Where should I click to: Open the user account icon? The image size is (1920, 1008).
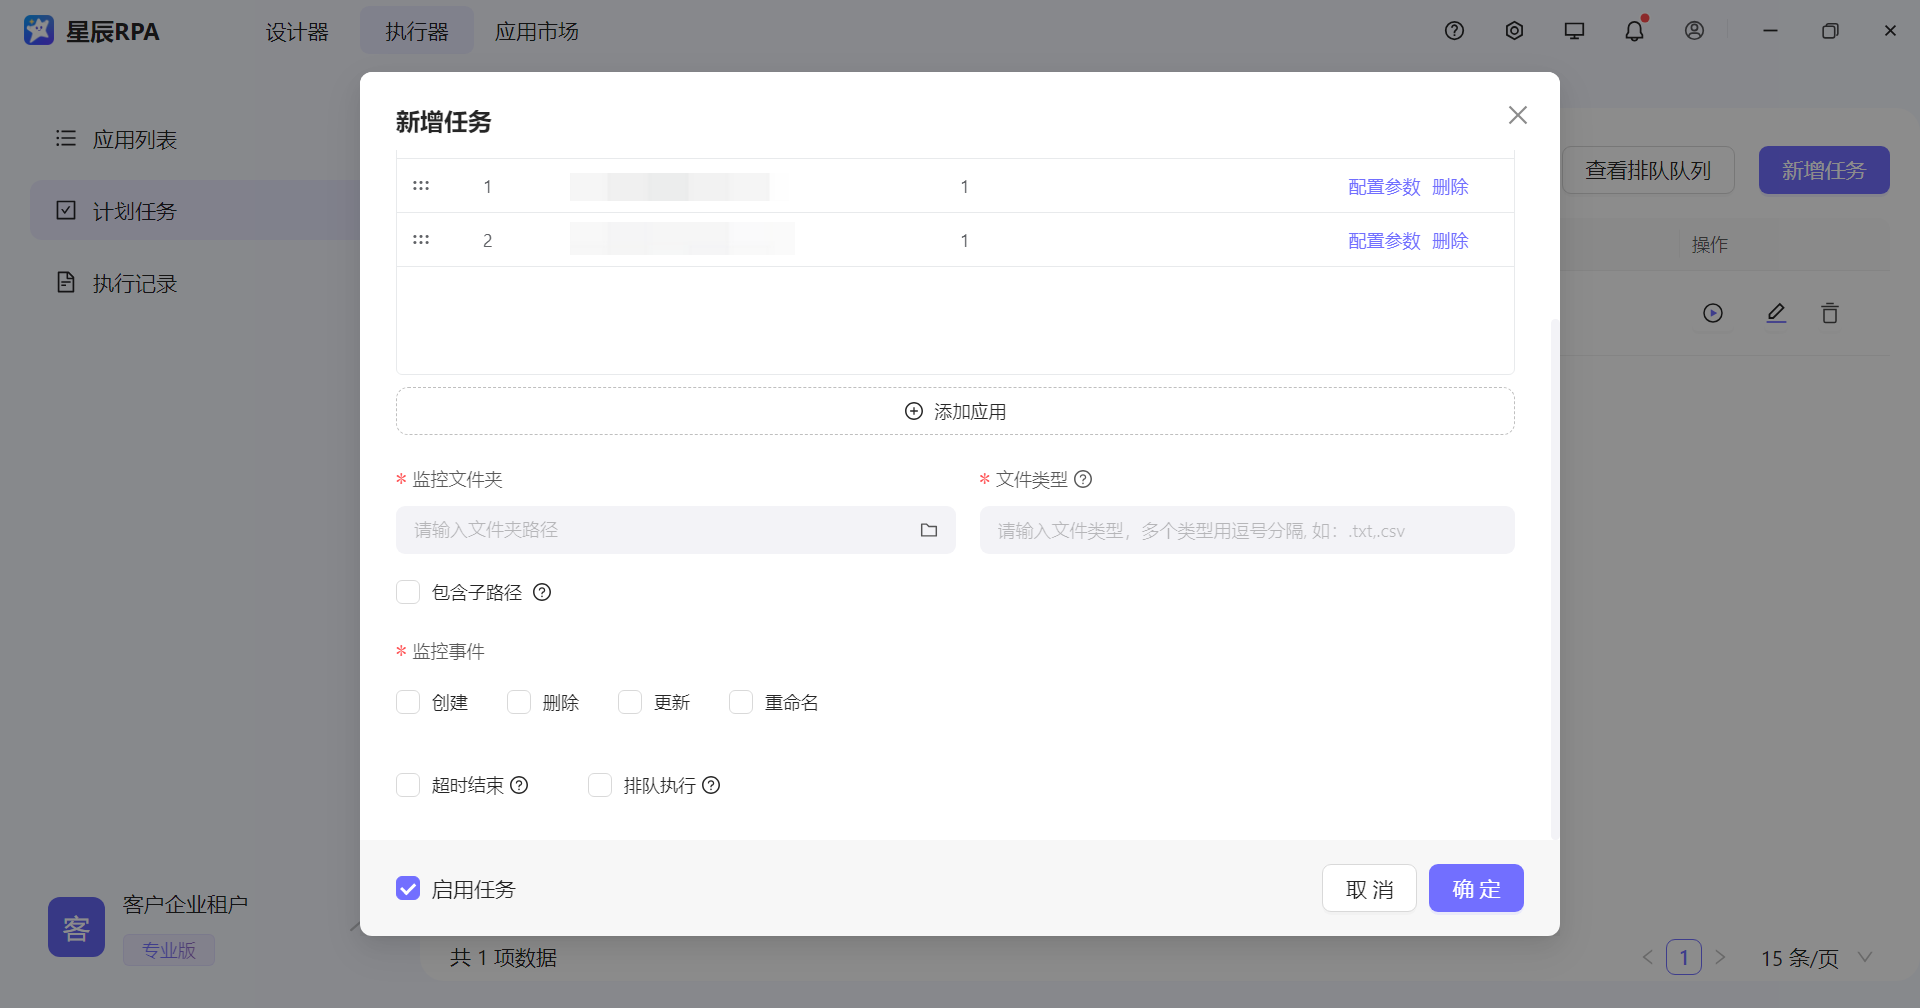[x=1694, y=30]
